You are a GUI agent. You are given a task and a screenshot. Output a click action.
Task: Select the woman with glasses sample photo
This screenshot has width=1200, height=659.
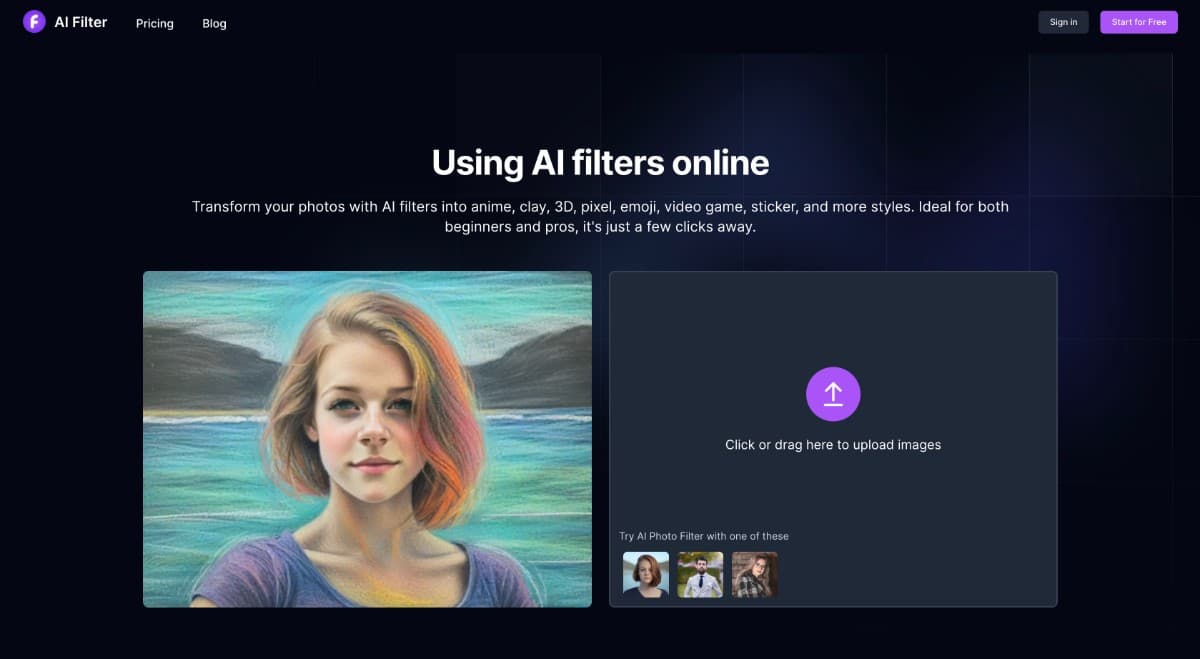click(754, 575)
